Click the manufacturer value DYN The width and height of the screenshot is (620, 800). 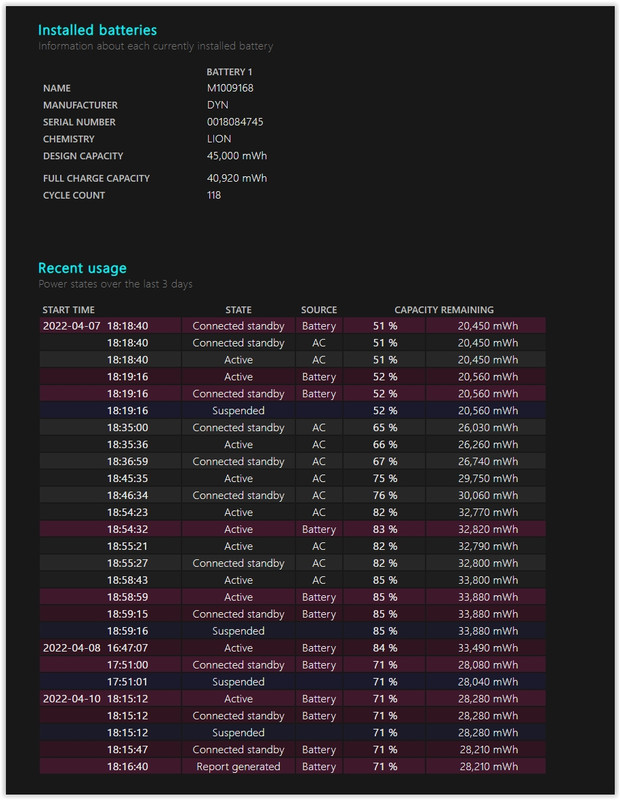pos(217,105)
